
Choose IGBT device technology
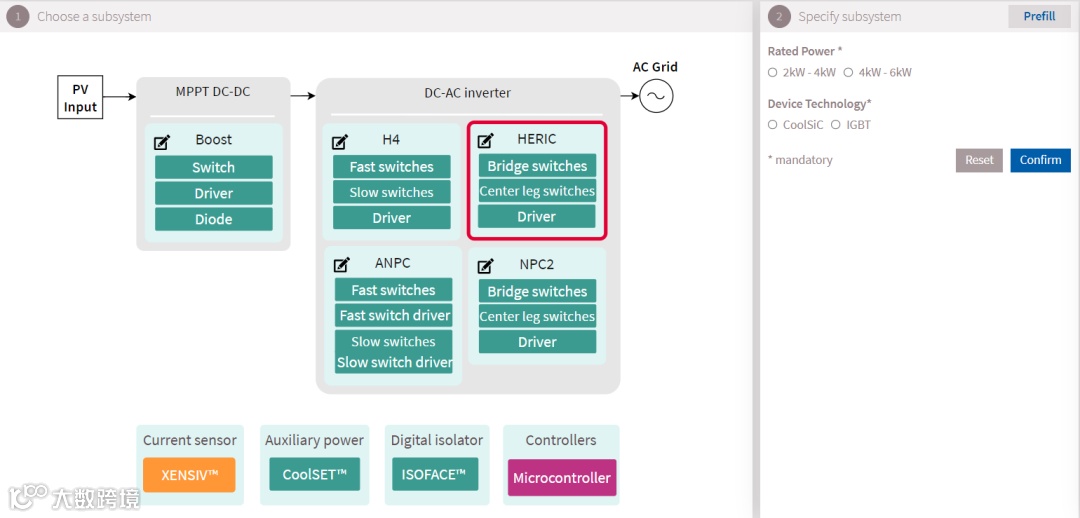tap(835, 125)
